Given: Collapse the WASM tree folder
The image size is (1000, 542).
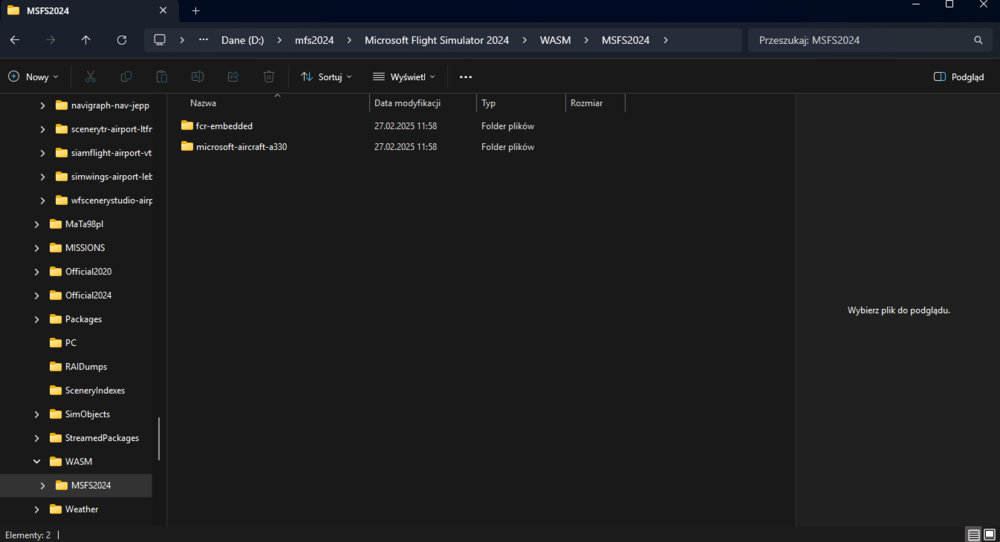Looking at the screenshot, I should tap(37, 462).
